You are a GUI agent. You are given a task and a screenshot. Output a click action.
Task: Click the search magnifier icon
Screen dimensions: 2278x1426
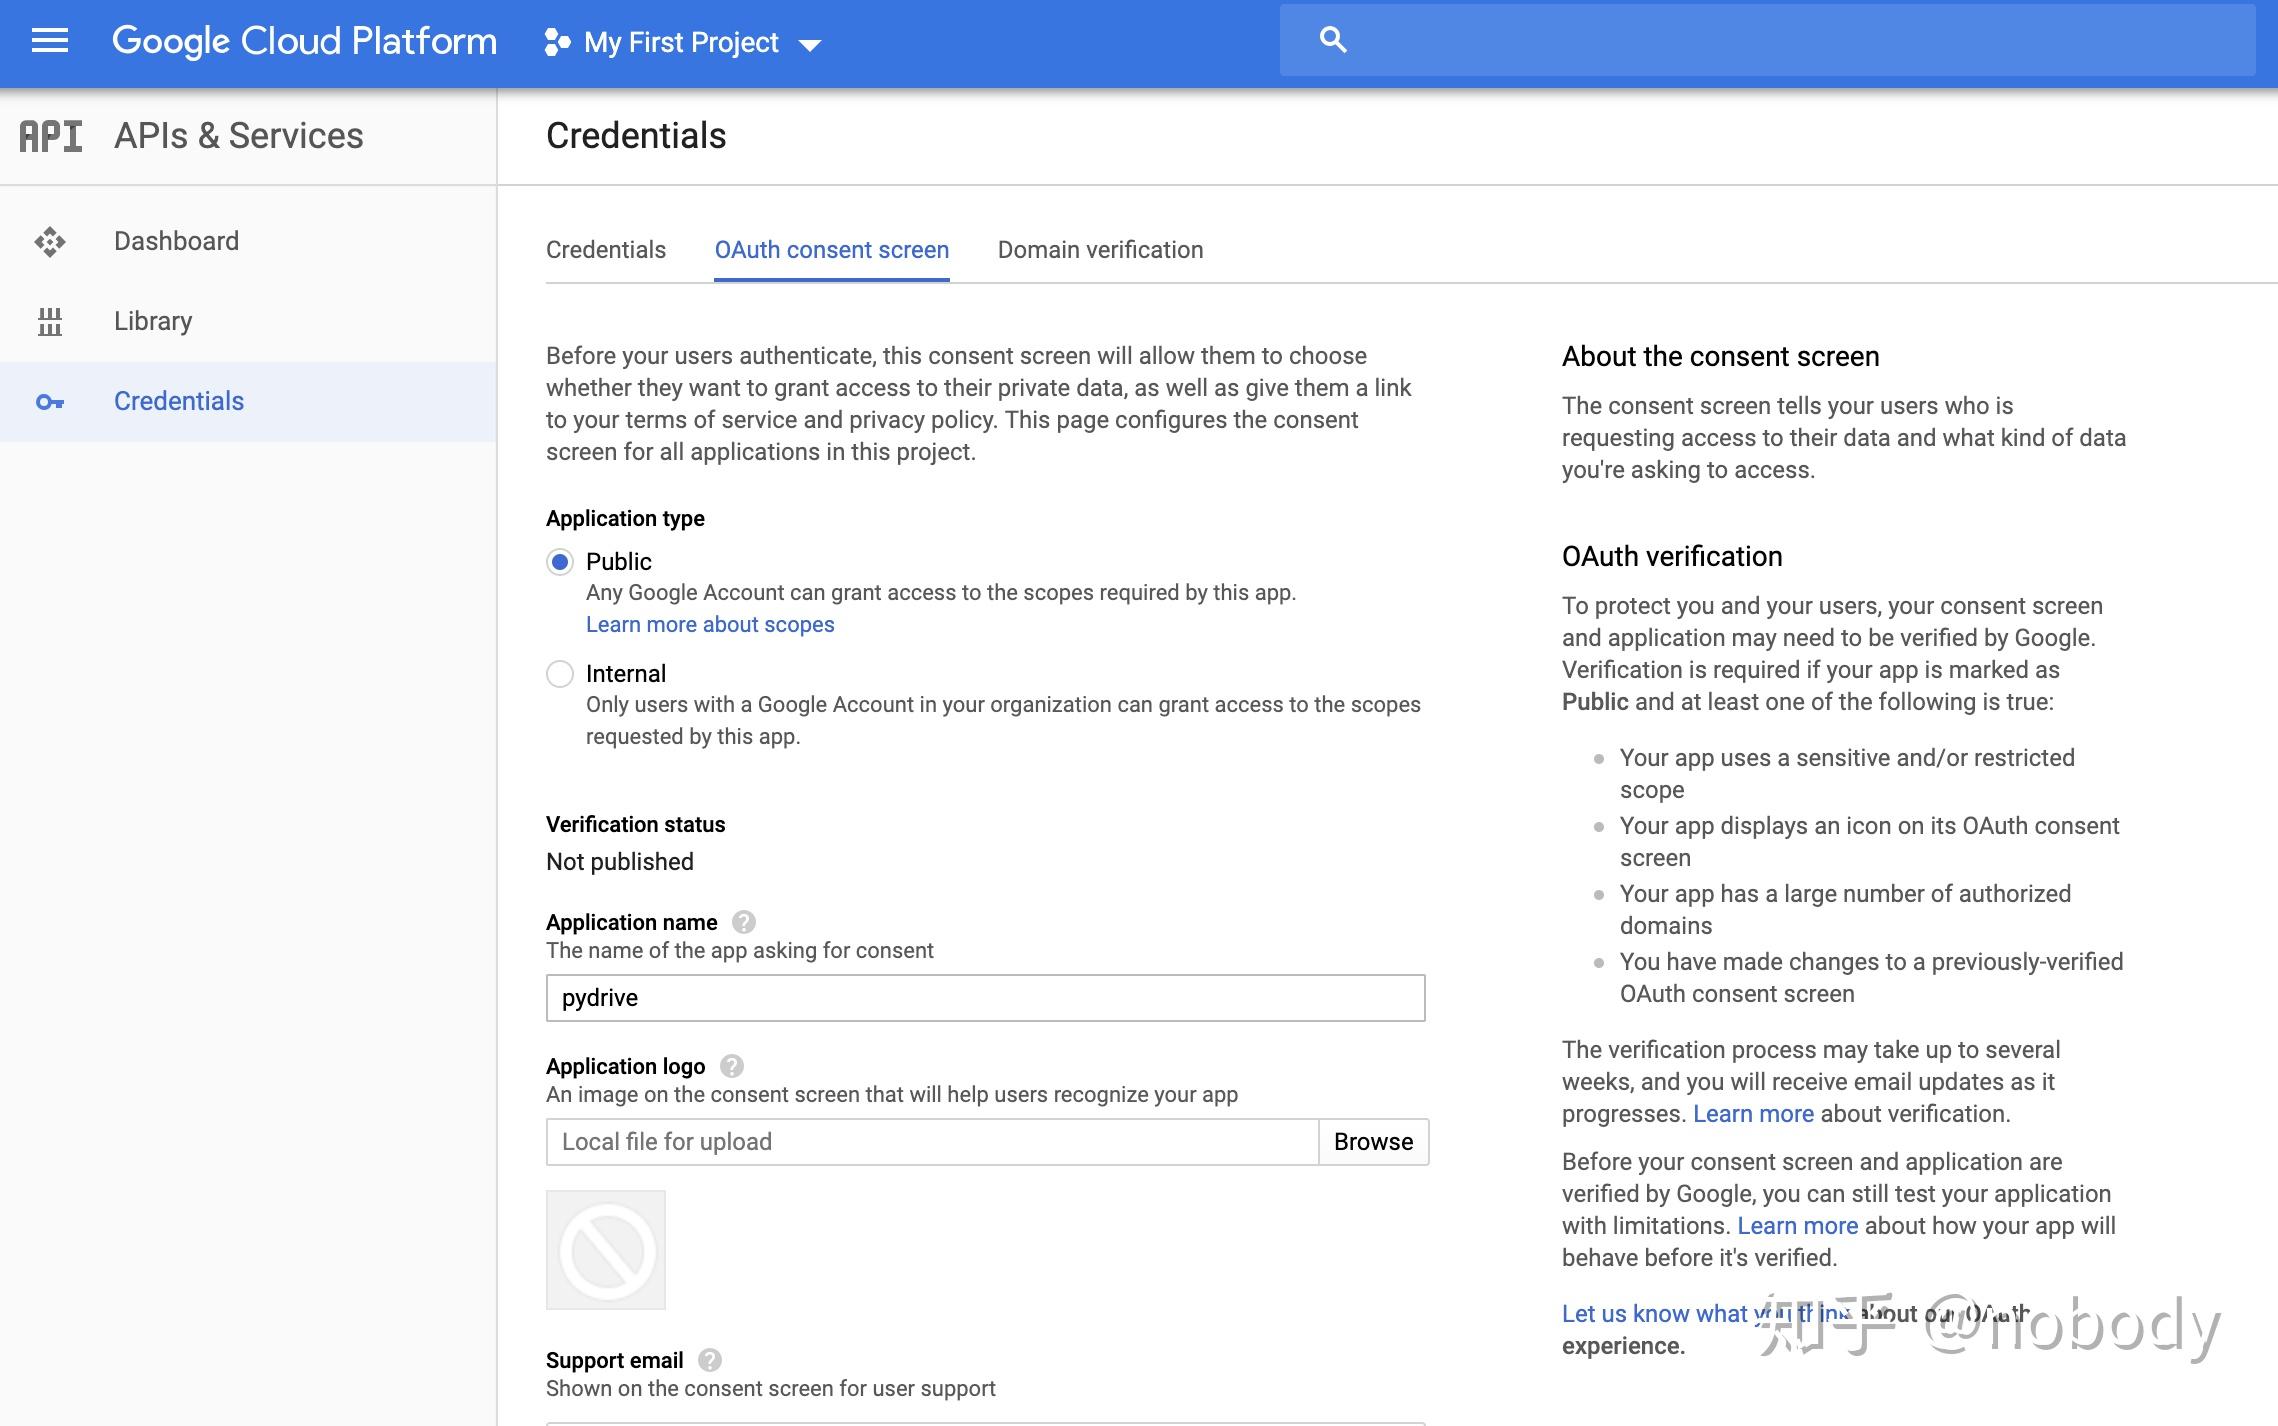click(x=1333, y=38)
